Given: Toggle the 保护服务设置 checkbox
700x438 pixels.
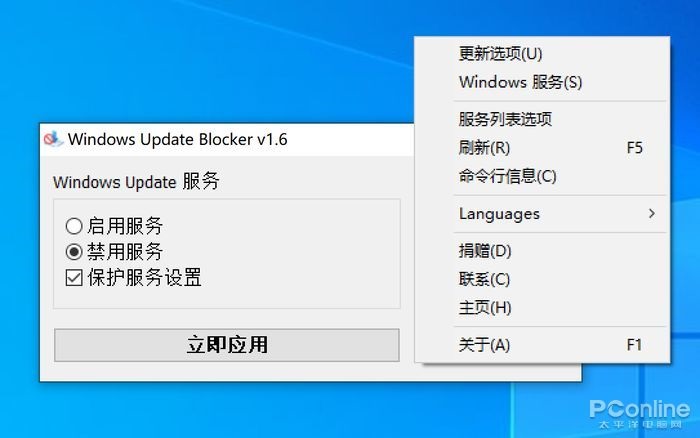Looking at the screenshot, I should click(x=74, y=277).
